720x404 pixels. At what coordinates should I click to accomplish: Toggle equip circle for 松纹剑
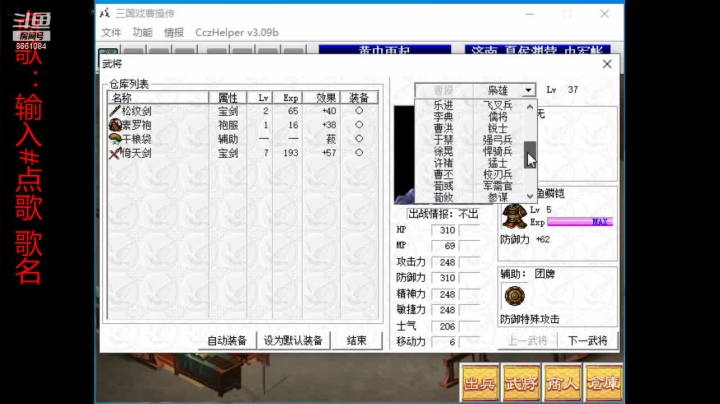pyautogui.click(x=359, y=111)
